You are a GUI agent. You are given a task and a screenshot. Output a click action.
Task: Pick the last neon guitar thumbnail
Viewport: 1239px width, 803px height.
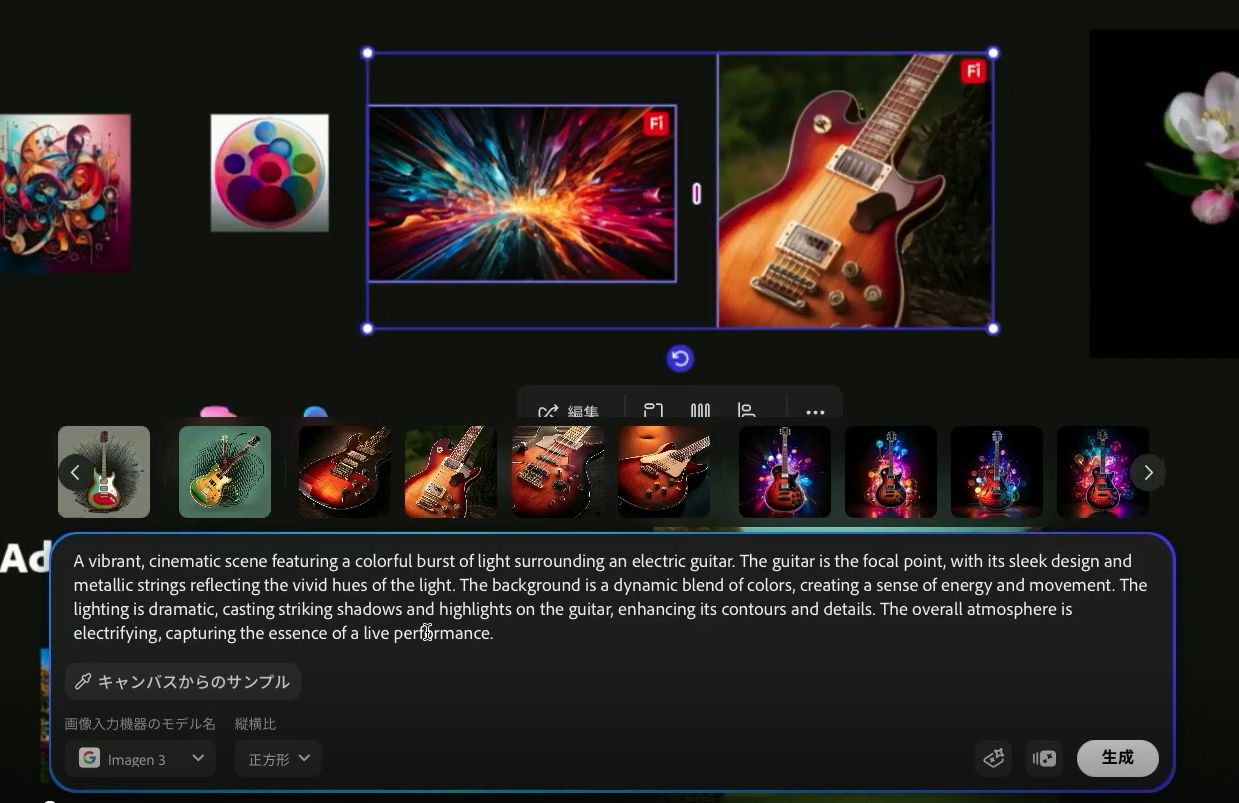(x=1103, y=472)
